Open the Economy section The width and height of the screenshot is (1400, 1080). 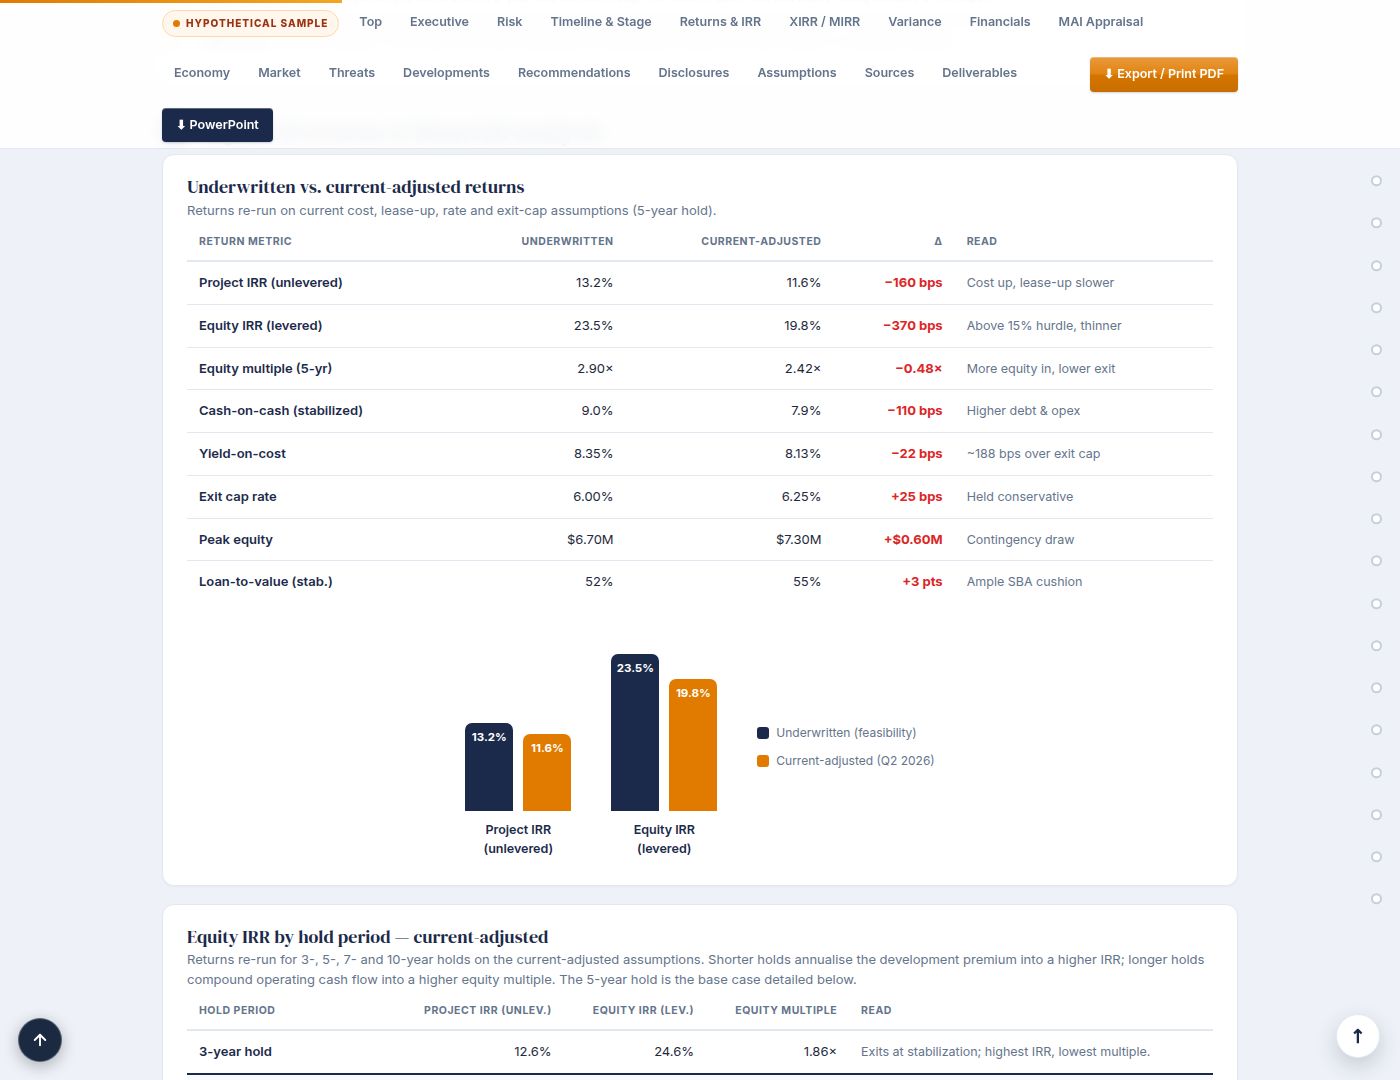click(202, 73)
